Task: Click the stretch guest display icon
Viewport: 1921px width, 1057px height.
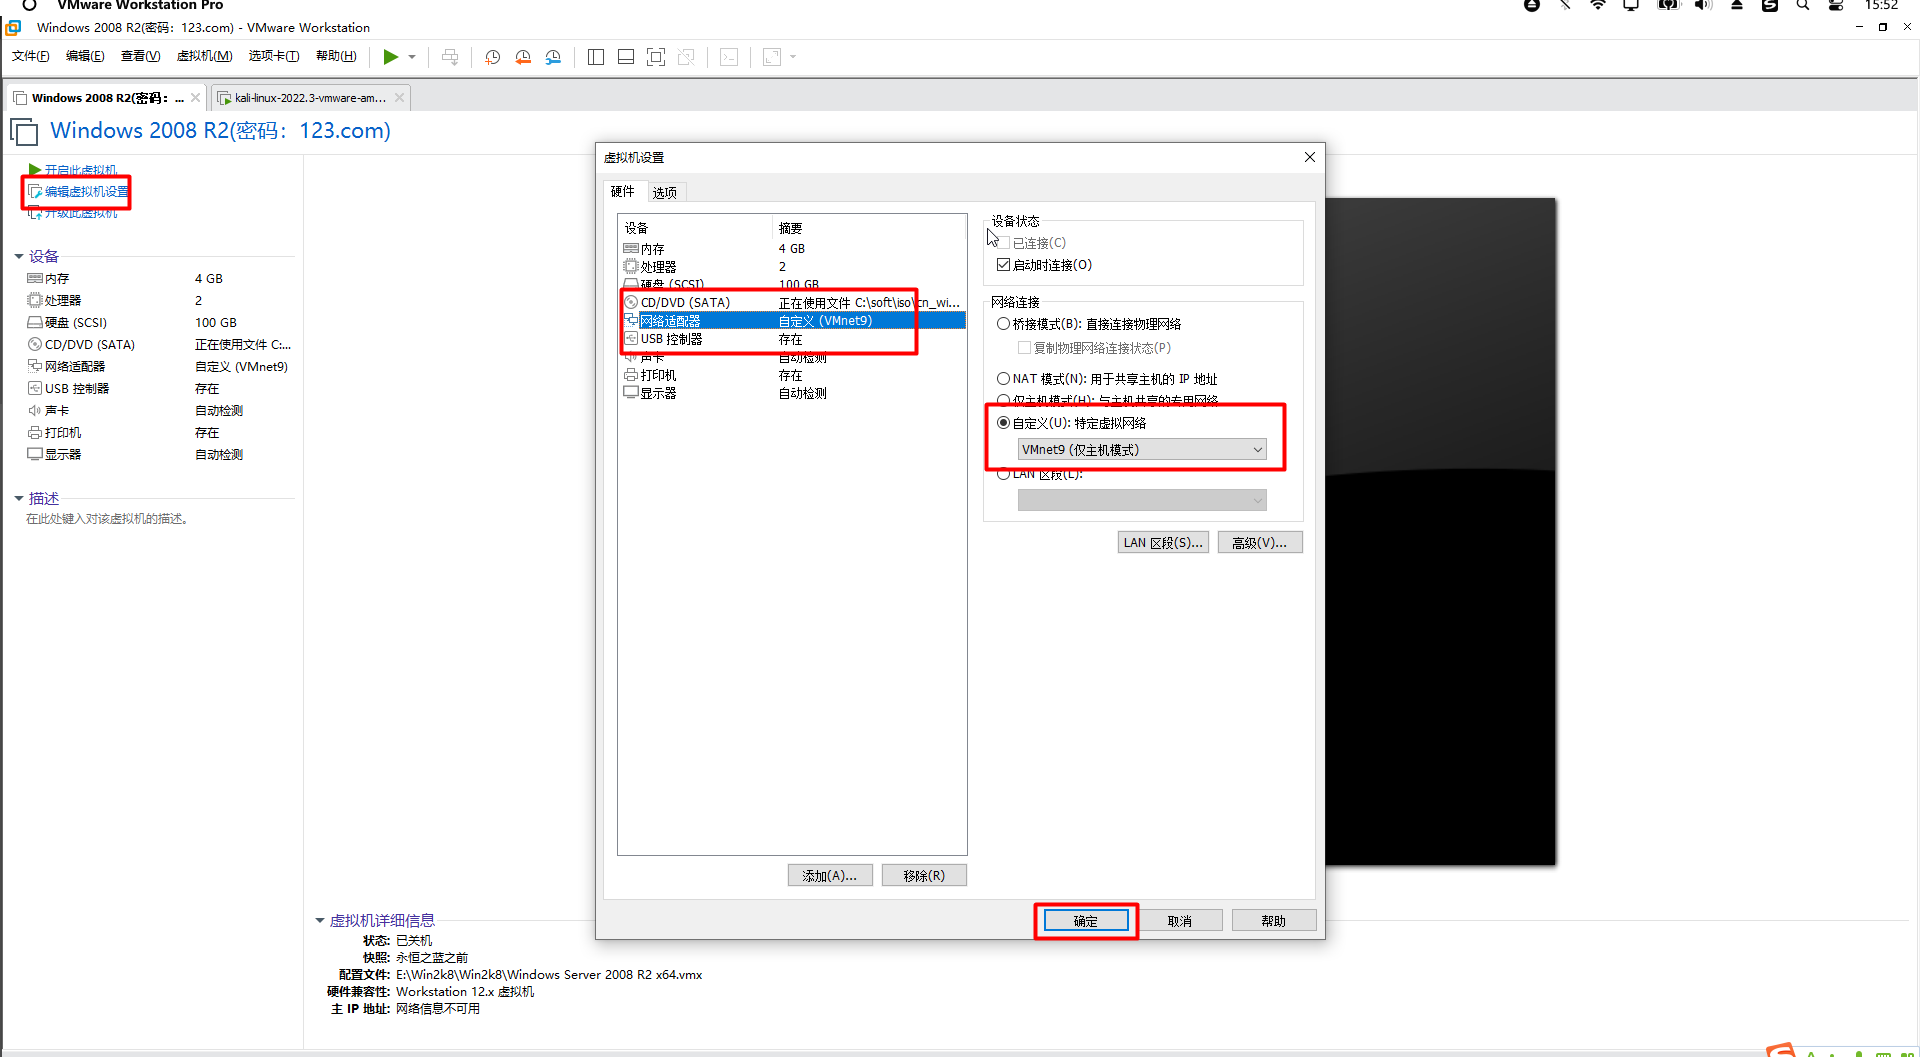Action: tap(772, 57)
